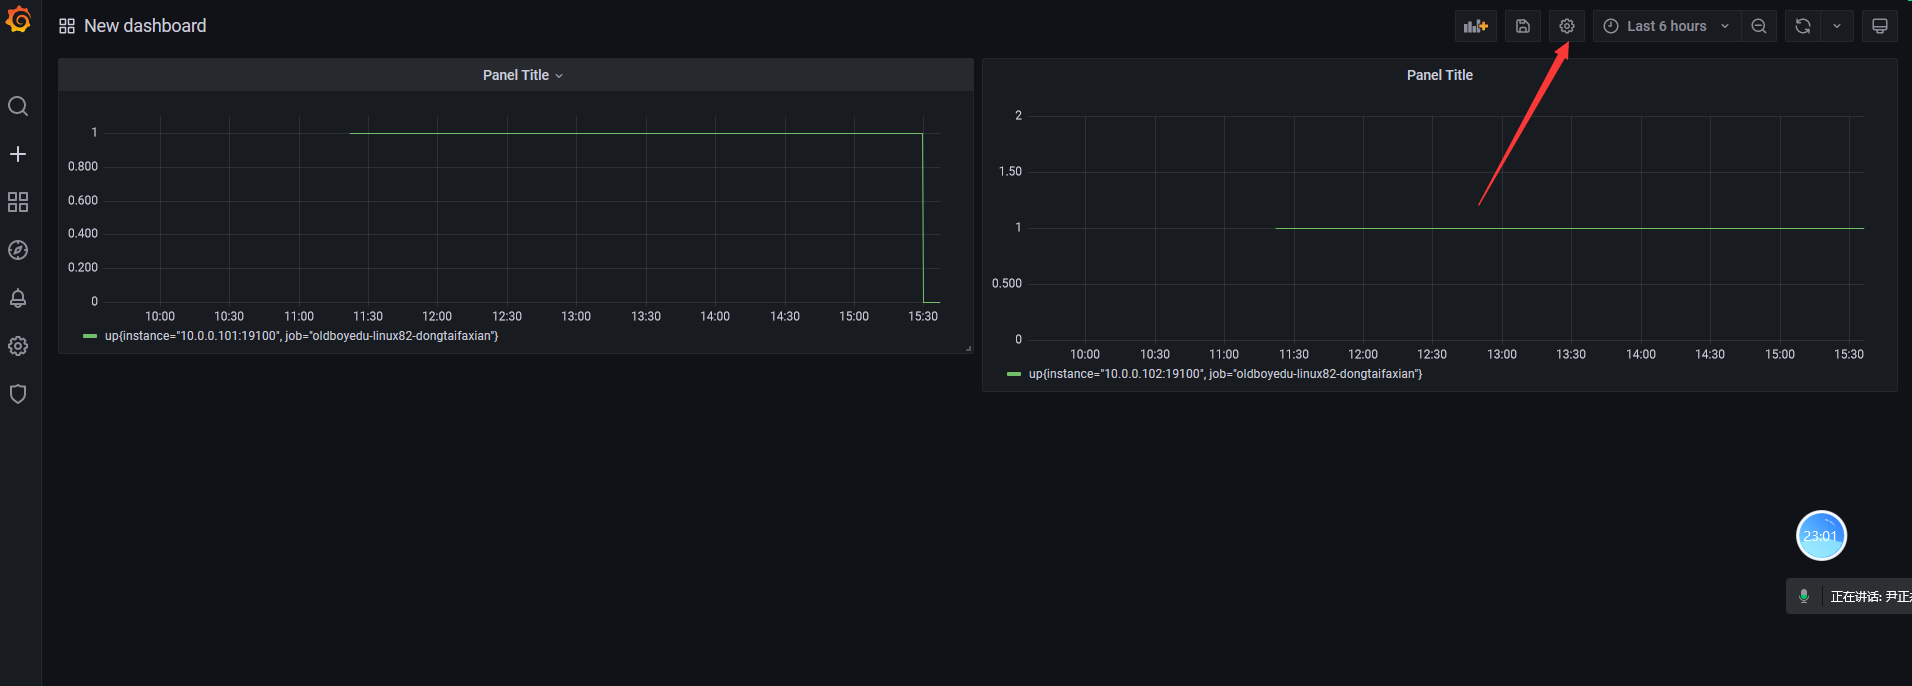Viewport: 1912px width, 686px height.
Task: Expand the left Panel Title menu
Action: [x=523, y=75]
